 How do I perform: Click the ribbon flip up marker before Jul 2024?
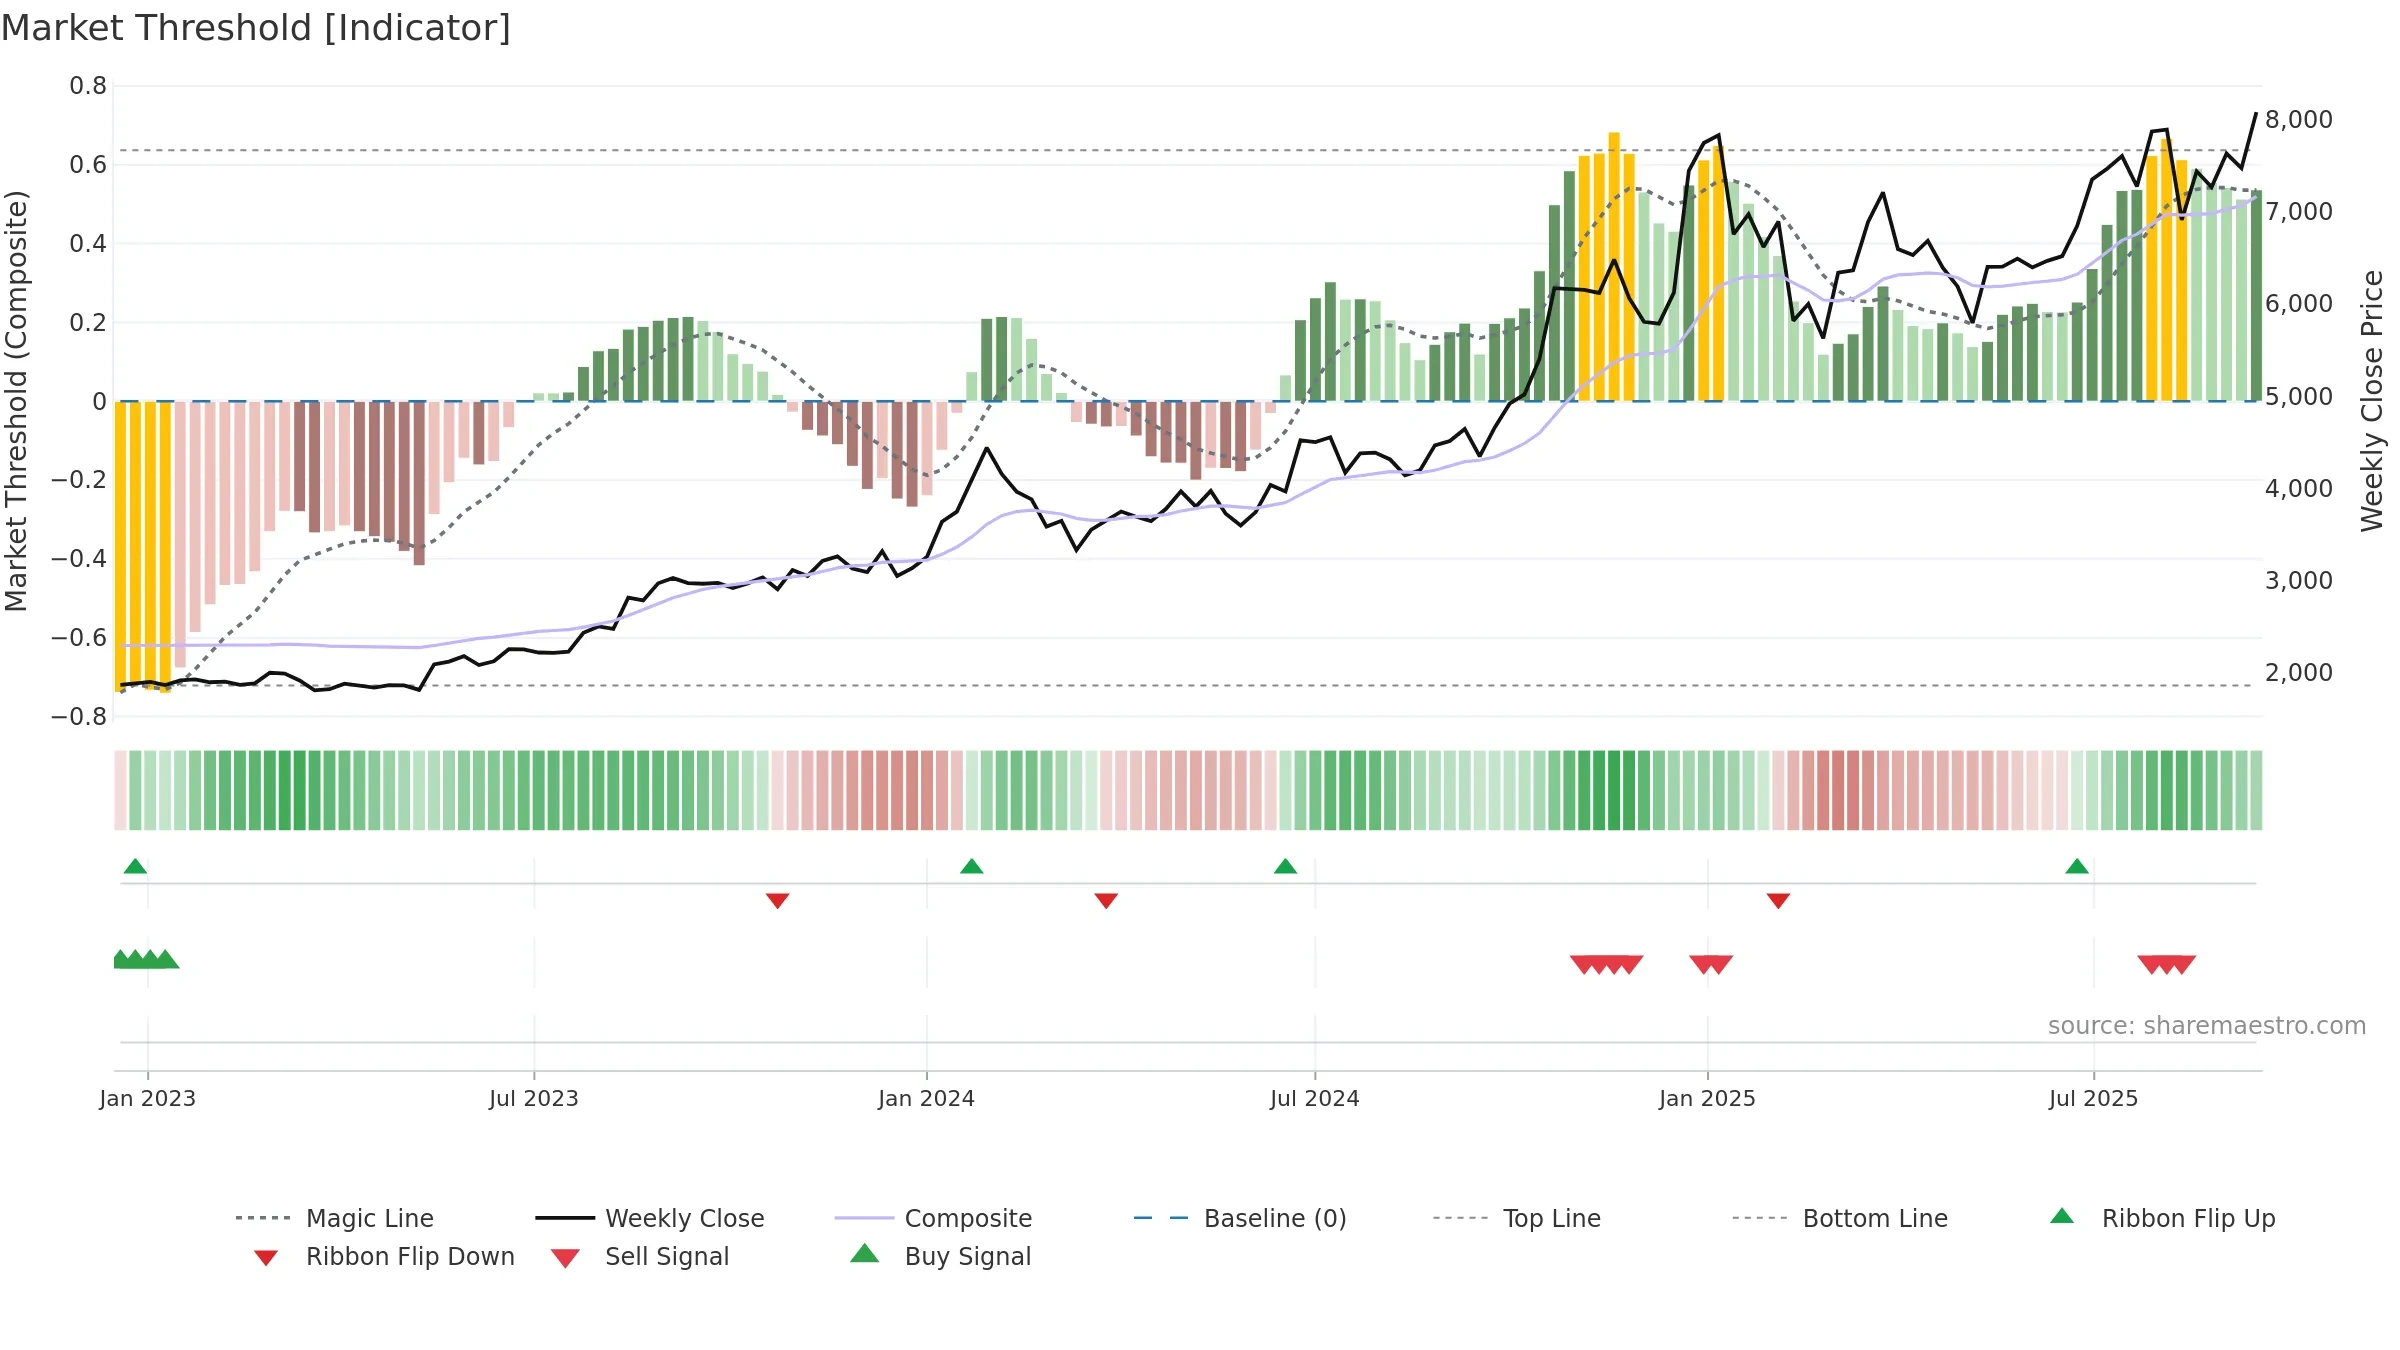1285,866
